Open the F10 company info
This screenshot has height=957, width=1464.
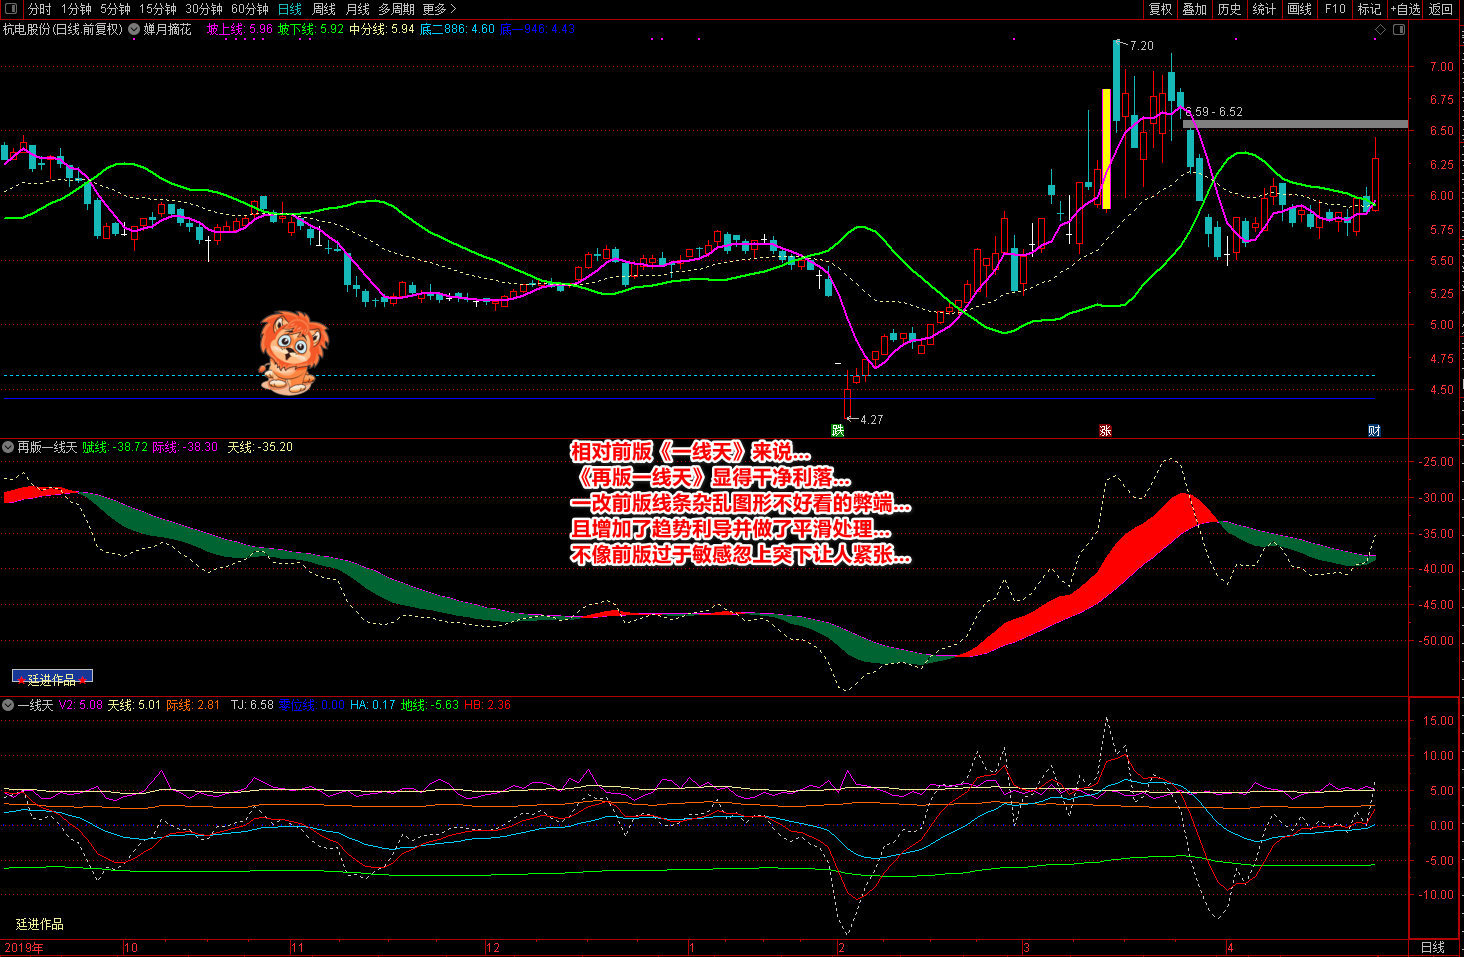point(1335,9)
